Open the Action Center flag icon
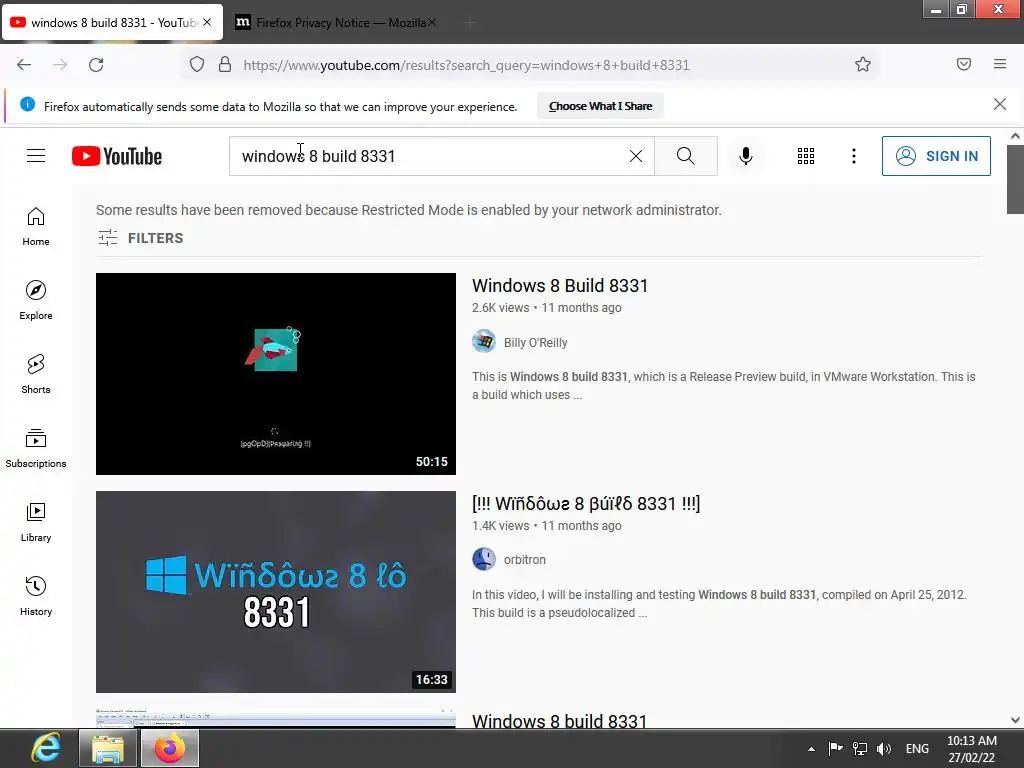This screenshot has height=768, width=1024. (835, 748)
